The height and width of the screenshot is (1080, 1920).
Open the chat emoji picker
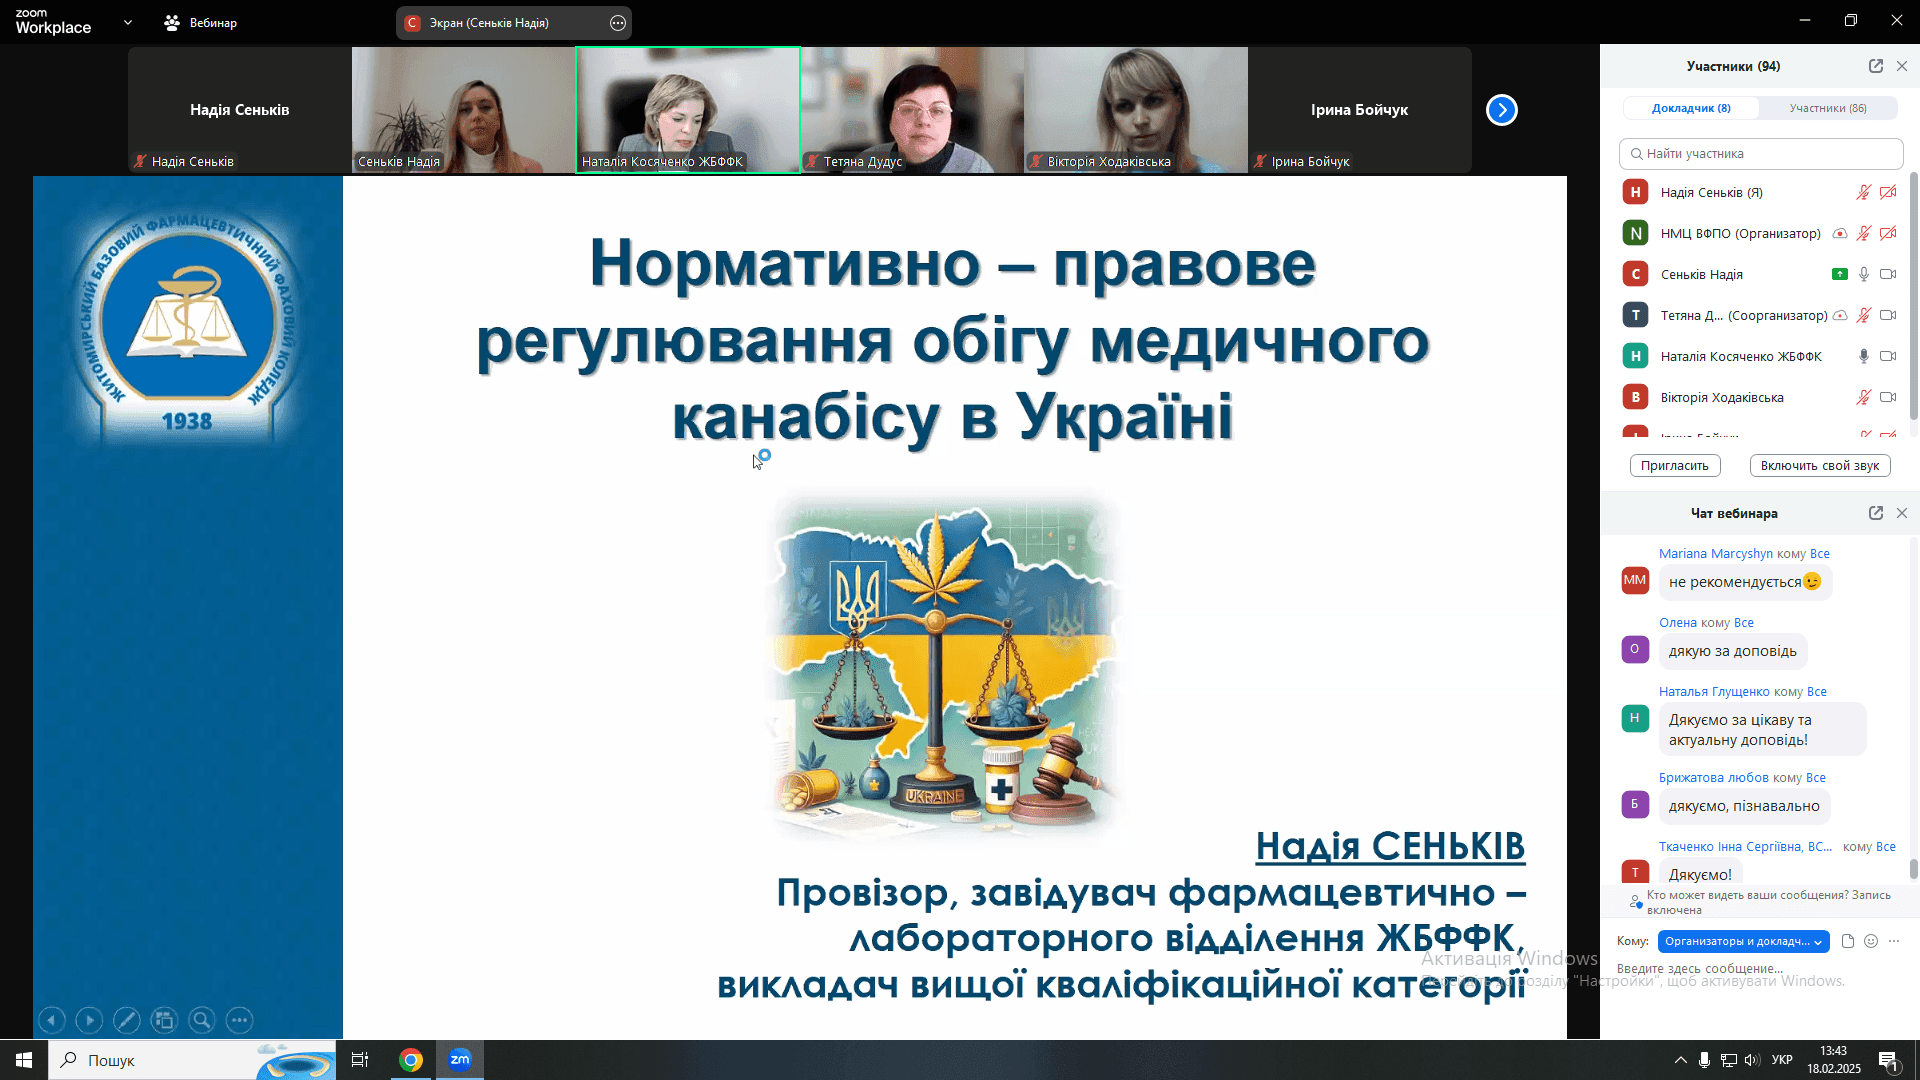pos(1871,941)
